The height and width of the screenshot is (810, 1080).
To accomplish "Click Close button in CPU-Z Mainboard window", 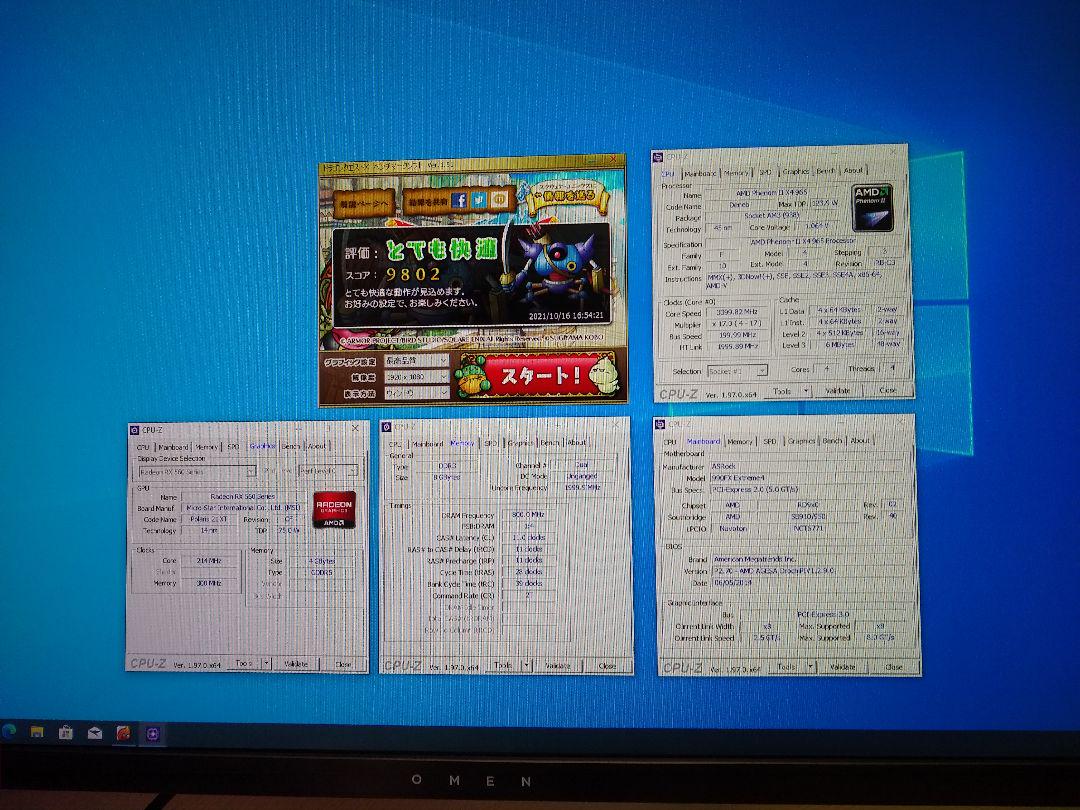I will click(x=893, y=667).
